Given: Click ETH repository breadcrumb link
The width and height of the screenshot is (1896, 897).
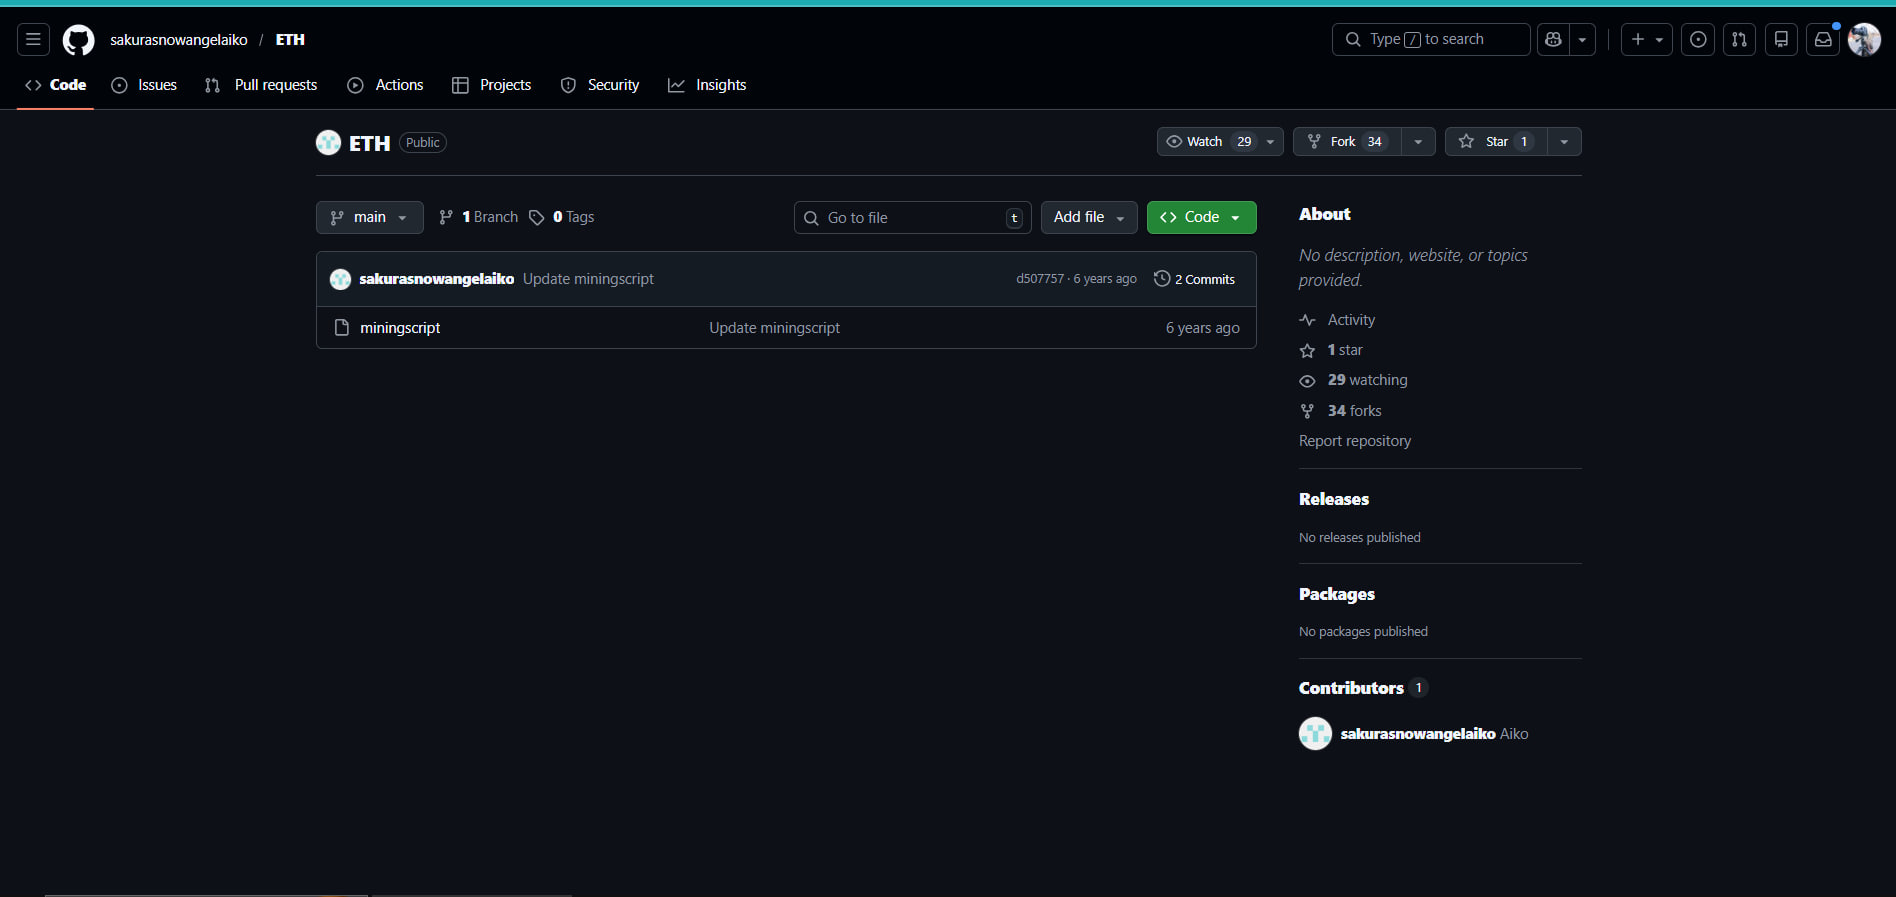Looking at the screenshot, I should click(290, 40).
